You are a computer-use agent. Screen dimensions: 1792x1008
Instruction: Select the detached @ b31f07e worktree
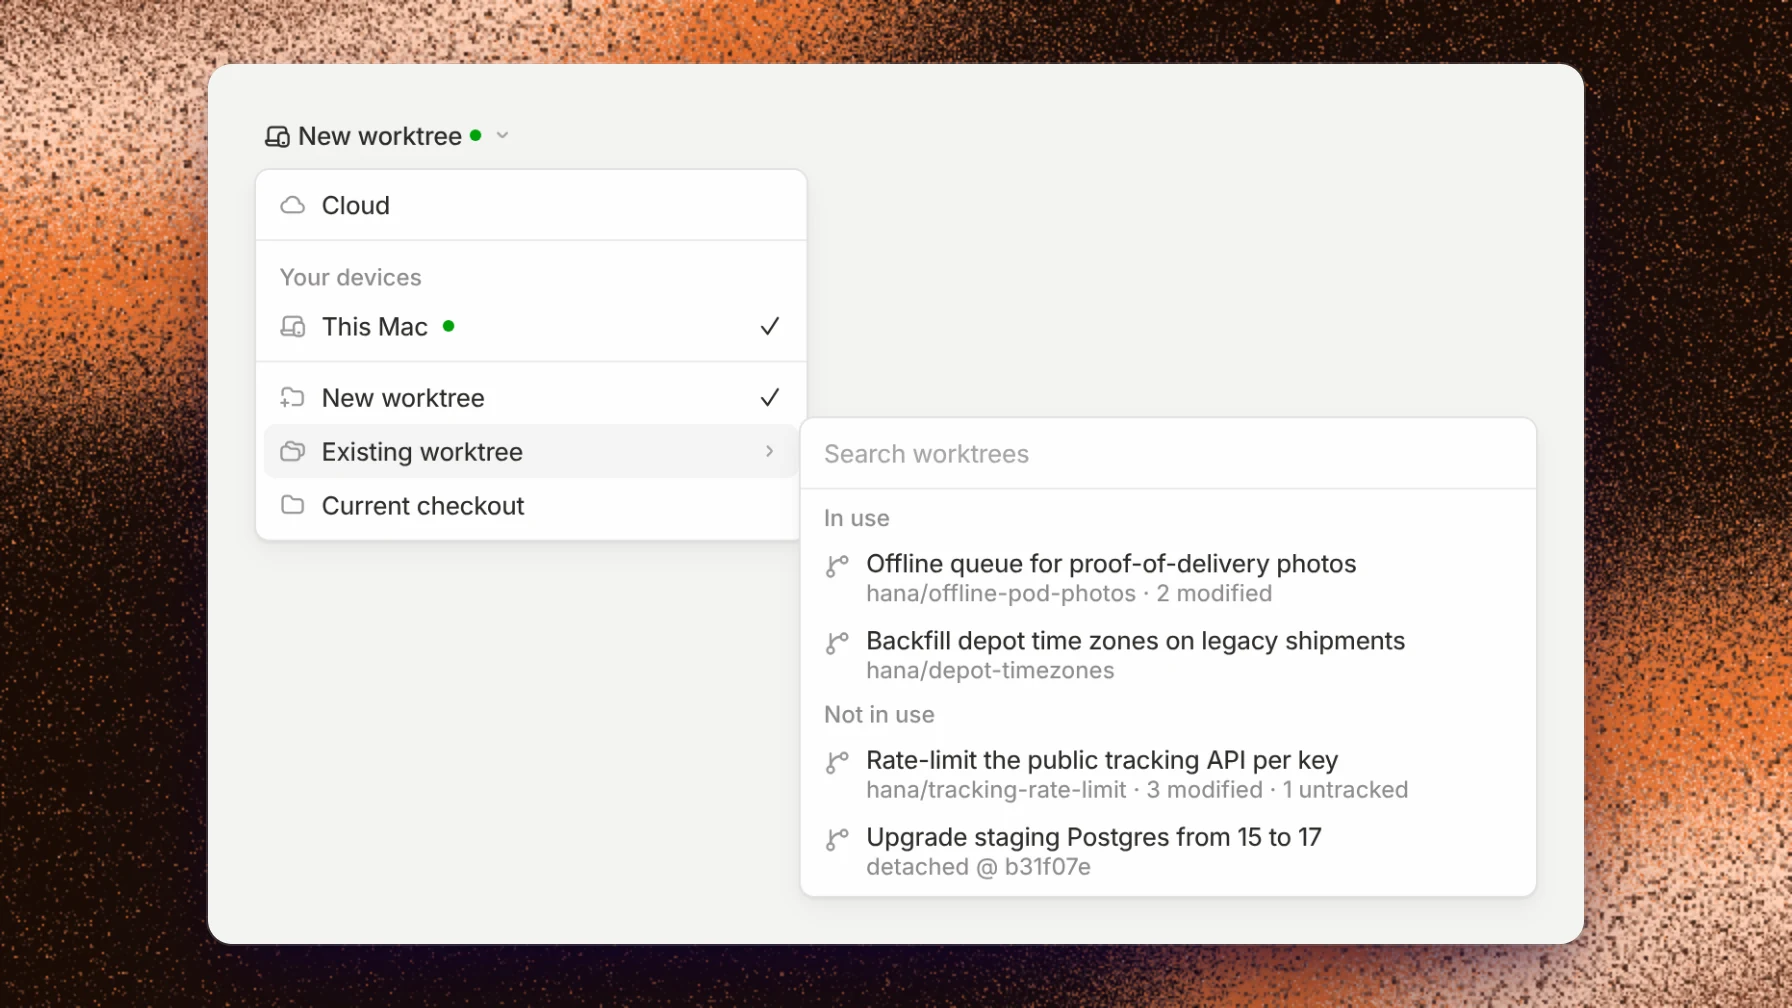tap(1168, 851)
